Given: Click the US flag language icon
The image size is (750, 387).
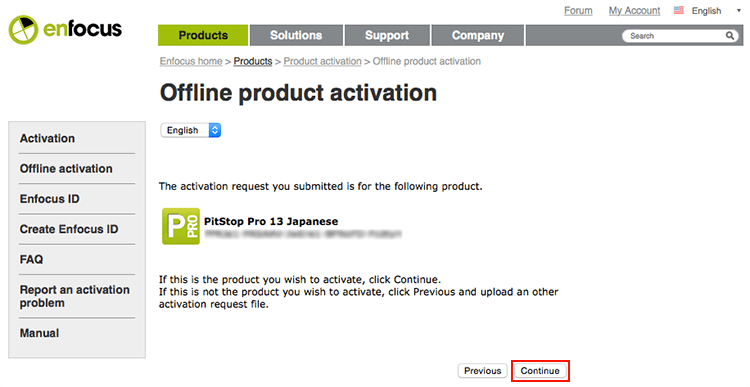Looking at the screenshot, I should pyautogui.click(x=678, y=10).
